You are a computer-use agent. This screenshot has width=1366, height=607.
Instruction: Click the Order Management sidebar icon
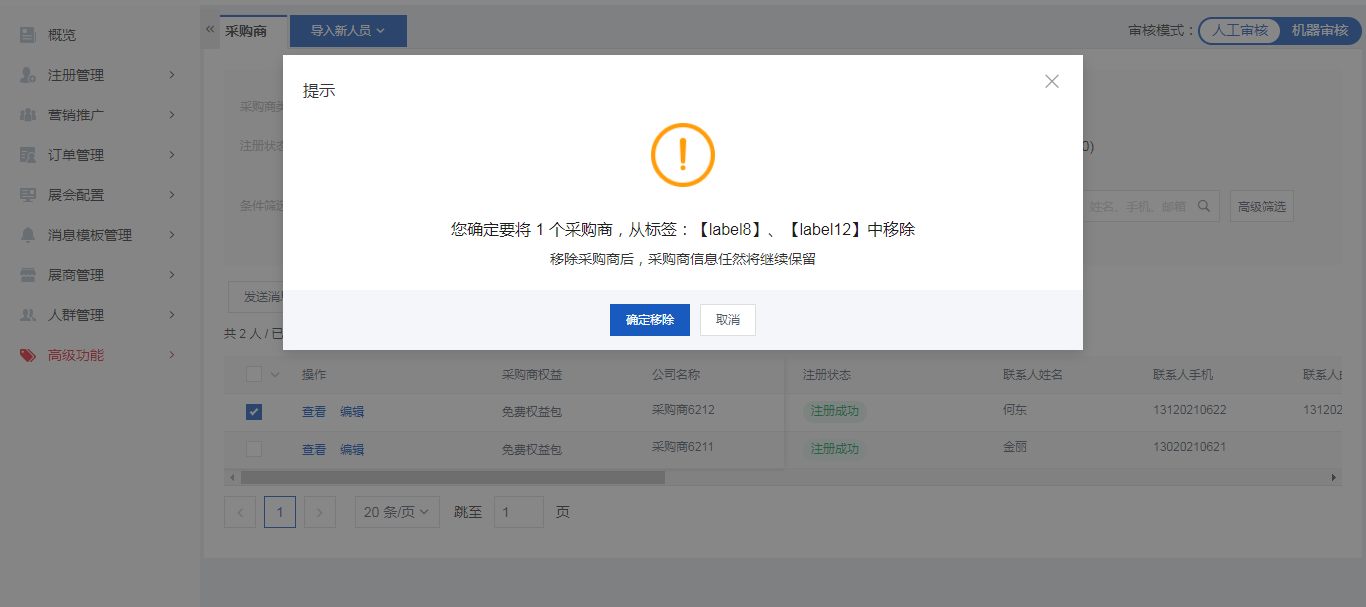[x=28, y=155]
